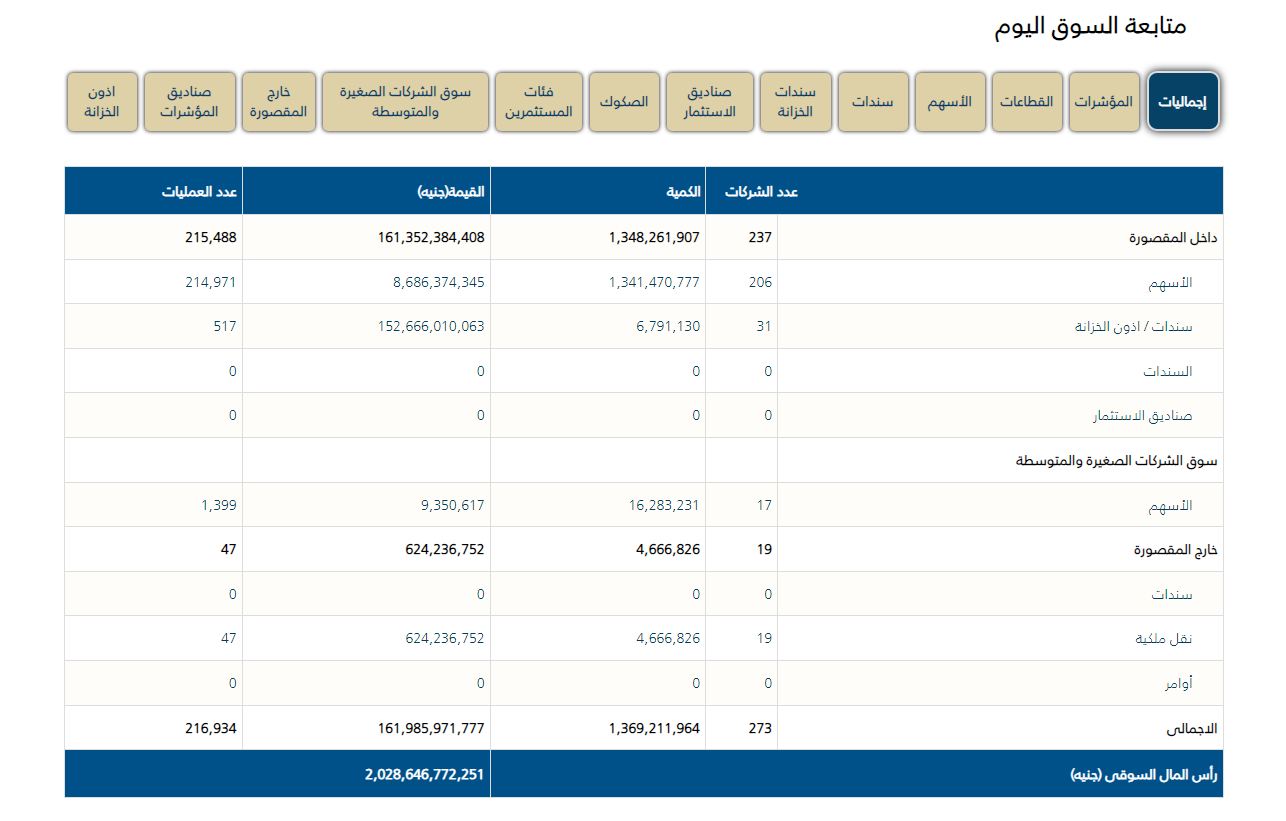Click the القيمة(جنيه) column header

coord(451,191)
